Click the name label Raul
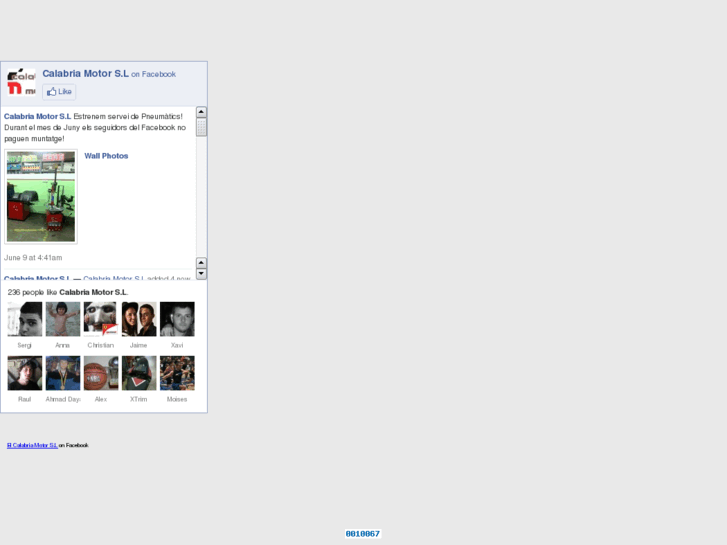This screenshot has width=727, height=545. pos(25,399)
